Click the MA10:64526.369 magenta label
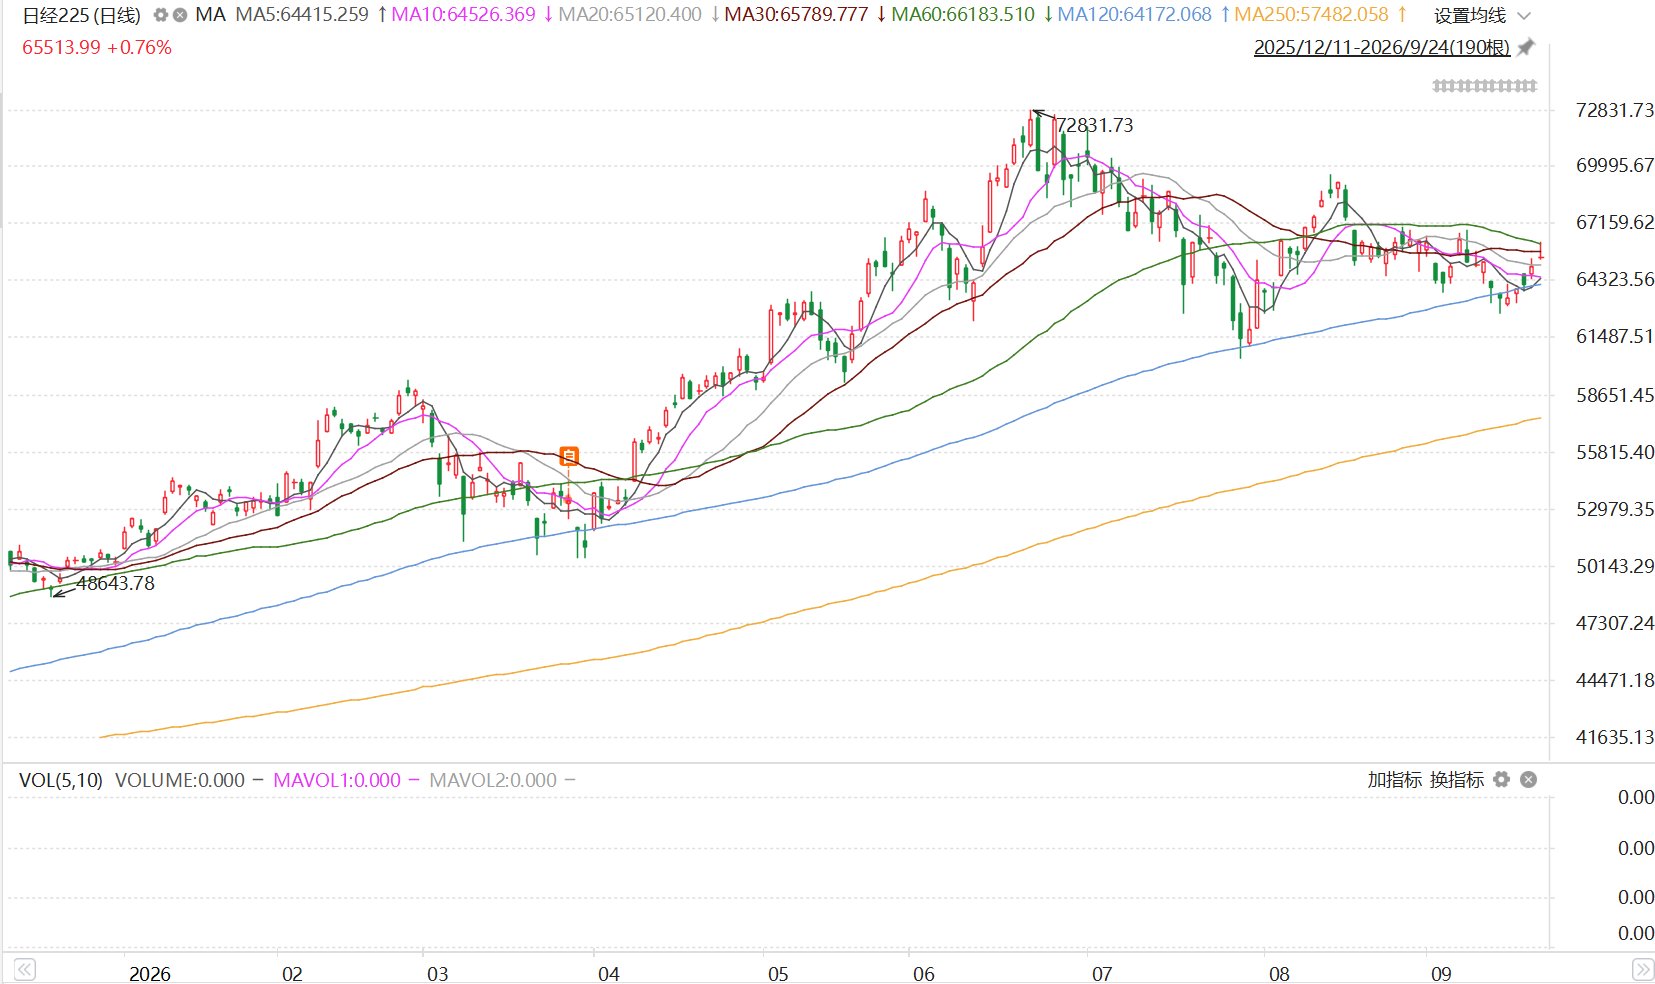1655x984 pixels. [463, 15]
